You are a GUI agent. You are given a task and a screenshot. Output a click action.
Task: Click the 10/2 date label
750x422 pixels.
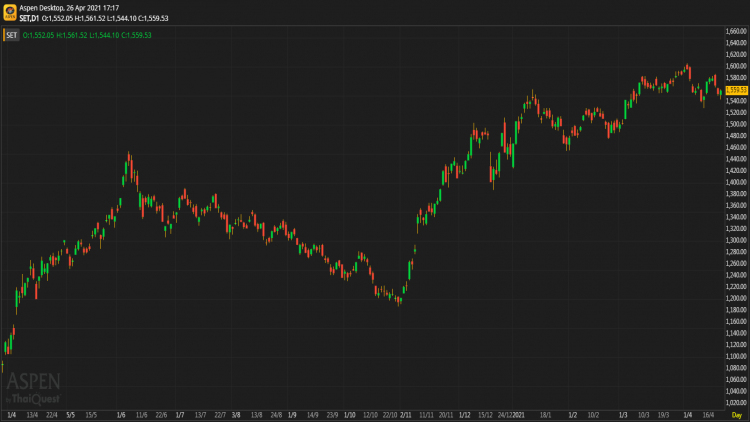[x=593, y=415]
